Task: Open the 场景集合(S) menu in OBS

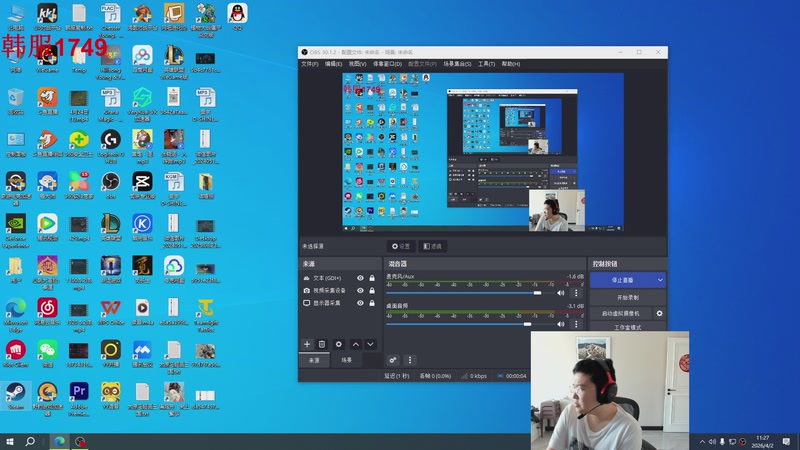Action: [x=457, y=64]
